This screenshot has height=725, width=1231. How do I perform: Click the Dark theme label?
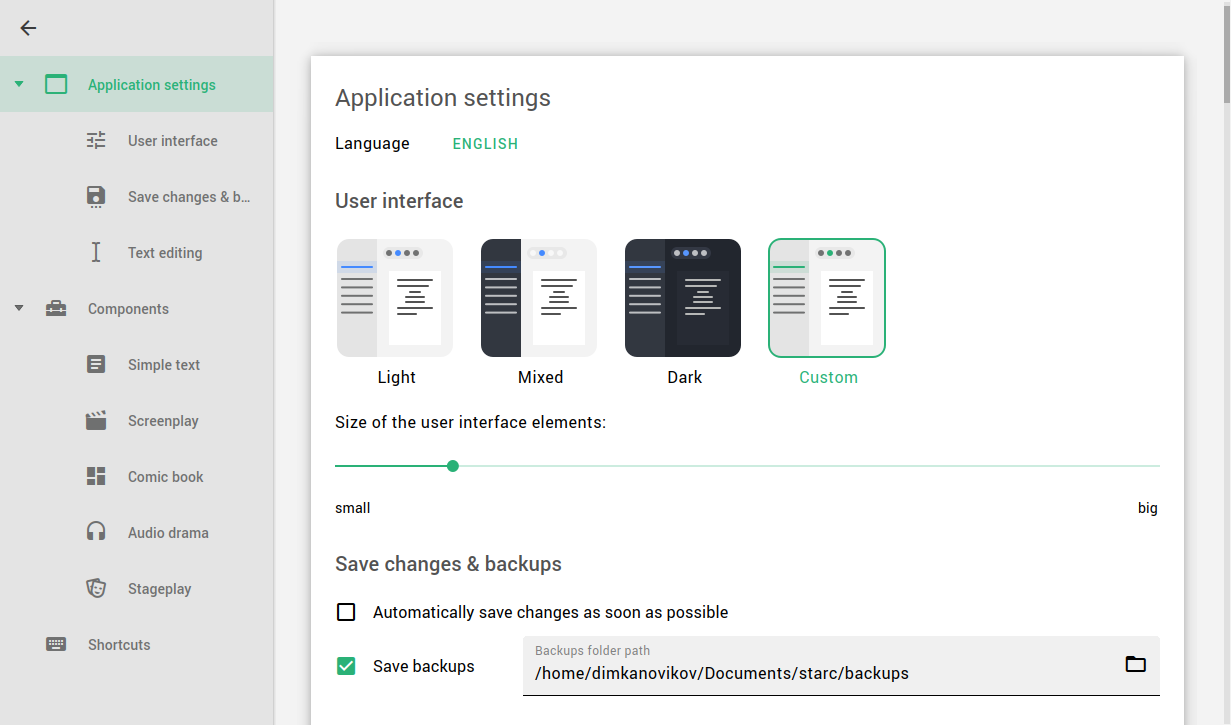coord(685,377)
